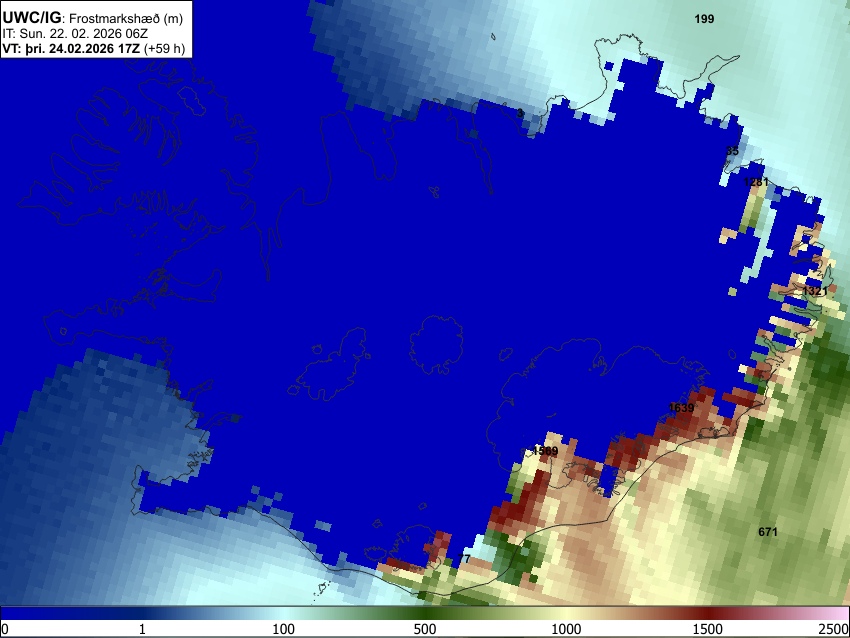Click the color scale tick labeled 1500
This screenshot has height=638, width=850.
pos(708,629)
